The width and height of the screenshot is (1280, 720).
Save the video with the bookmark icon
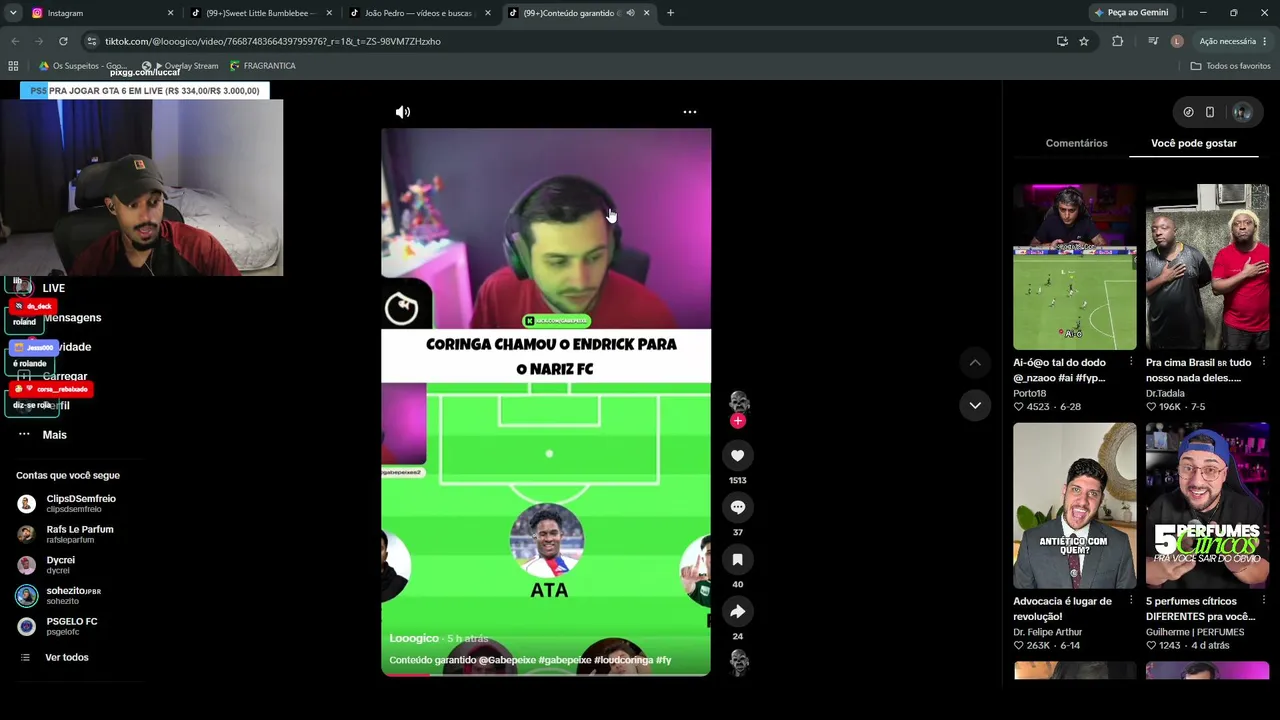pyautogui.click(x=738, y=559)
